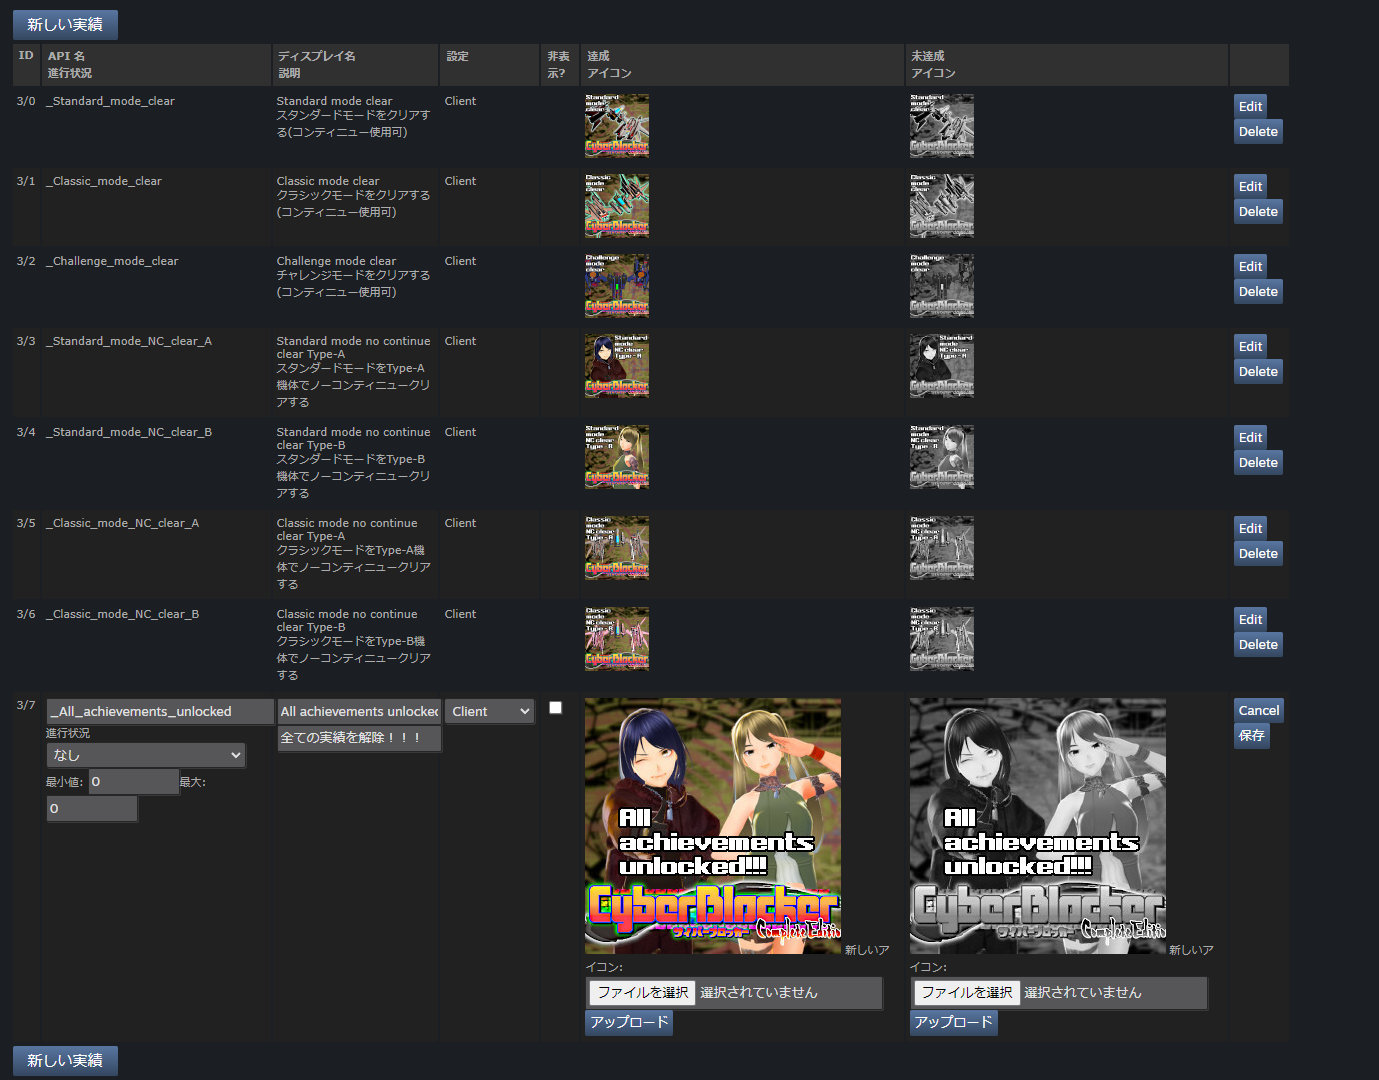Click the achieved icon for _Challenge_mode_clear

point(617,286)
